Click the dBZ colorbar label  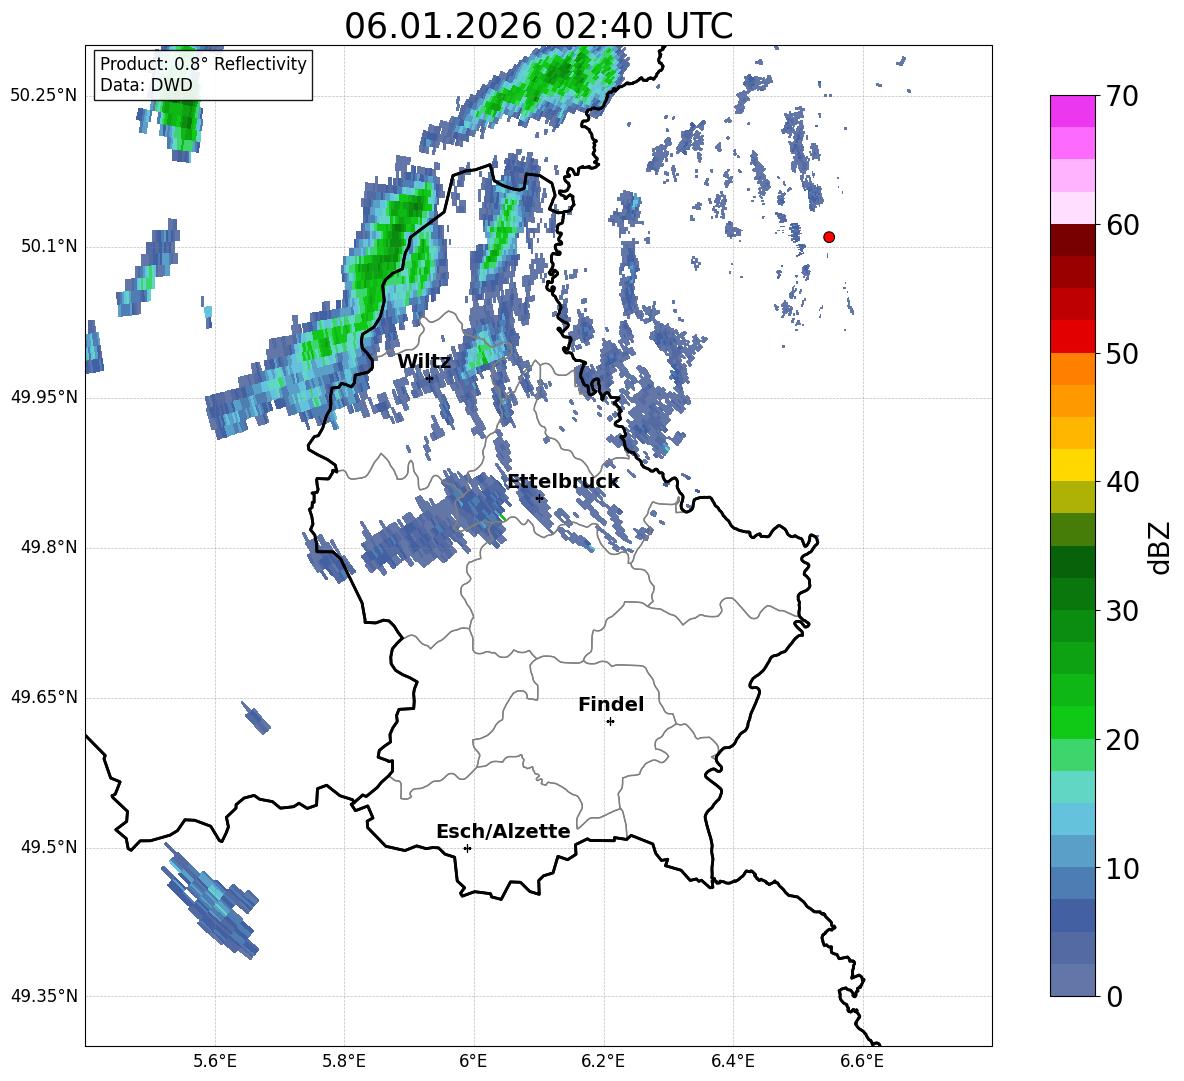1158,547
